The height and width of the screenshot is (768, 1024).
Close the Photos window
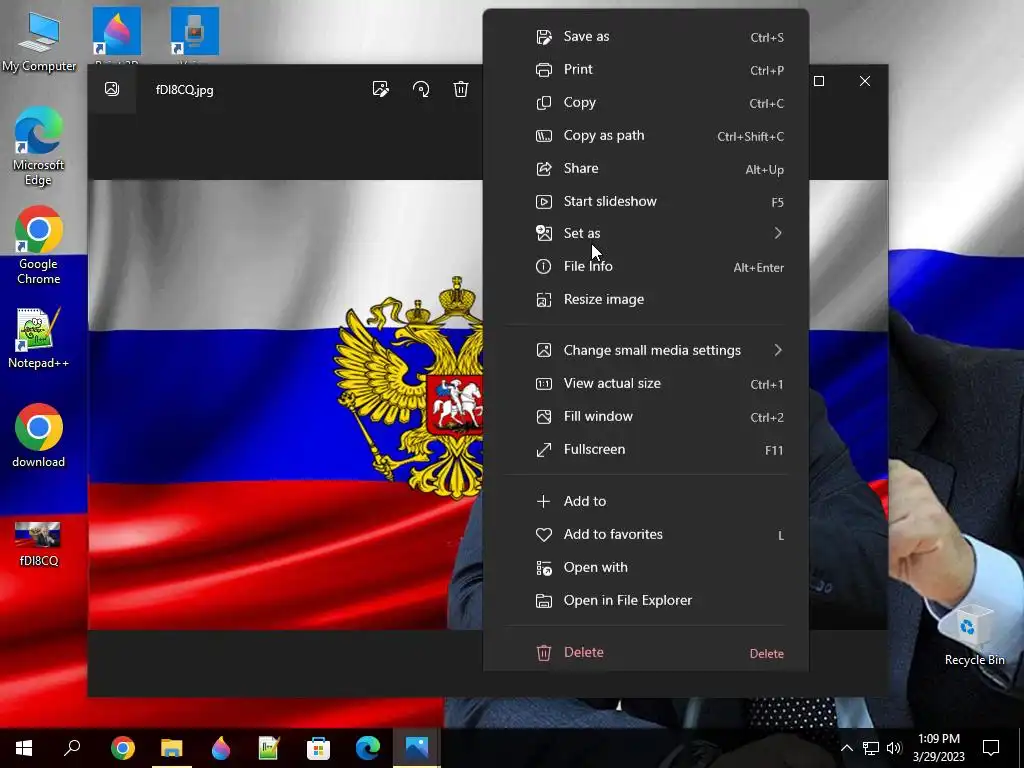(x=865, y=81)
